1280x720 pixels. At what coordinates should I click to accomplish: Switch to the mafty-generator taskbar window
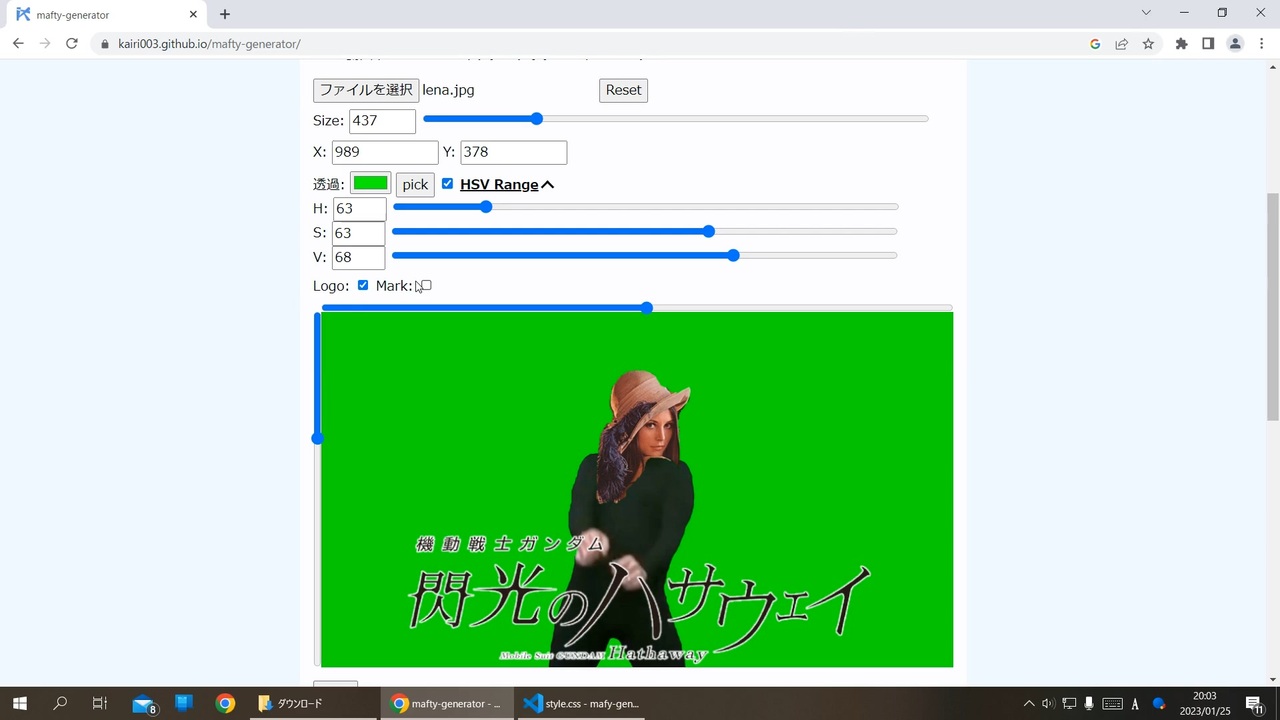coord(446,703)
